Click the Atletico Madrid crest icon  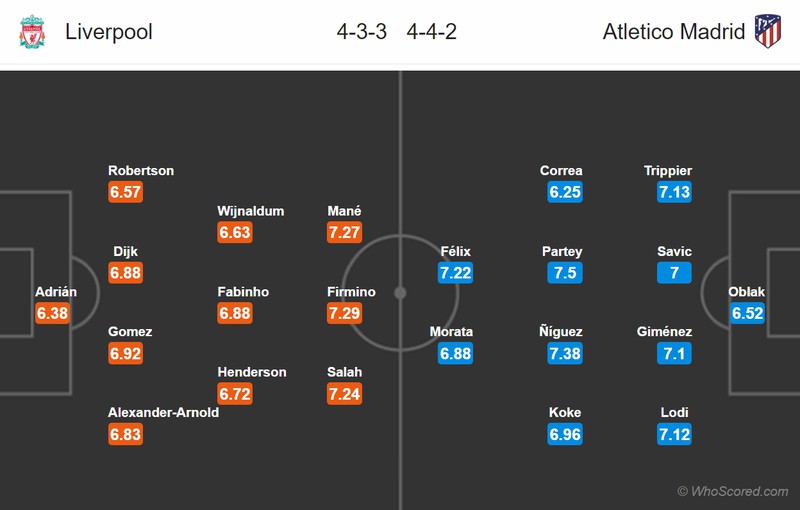tap(768, 31)
